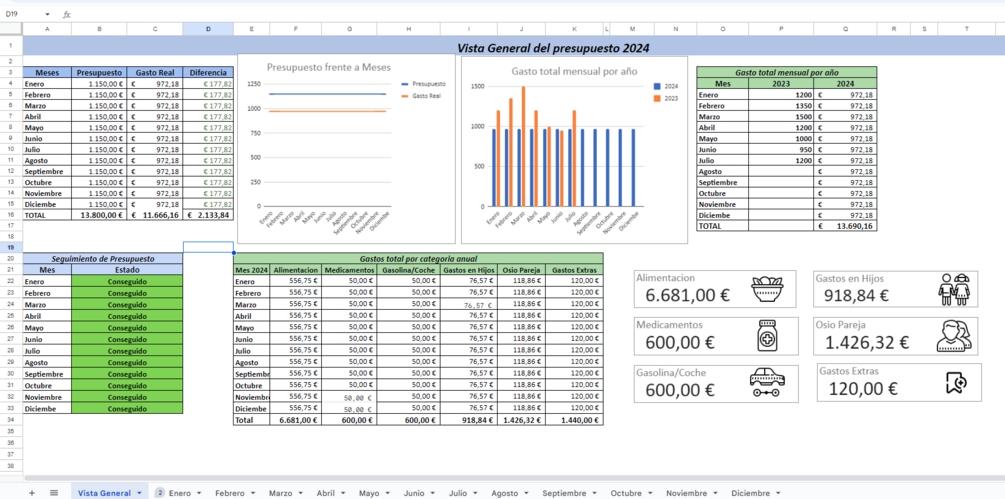Click orange Gasto Real legend swatch
The height and width of the screenshot is (499, 1005).
point(404,95)
